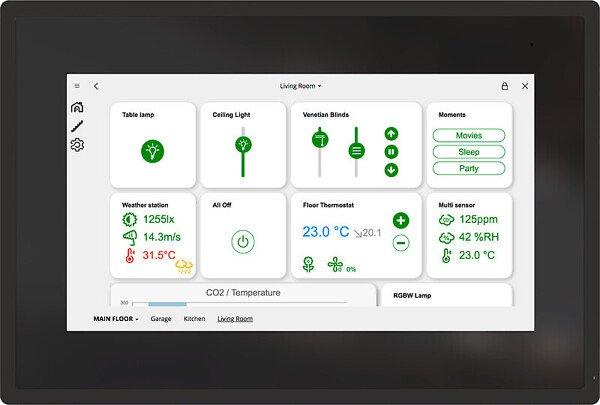Open the hamburger menu

click(x=77, y=87)
